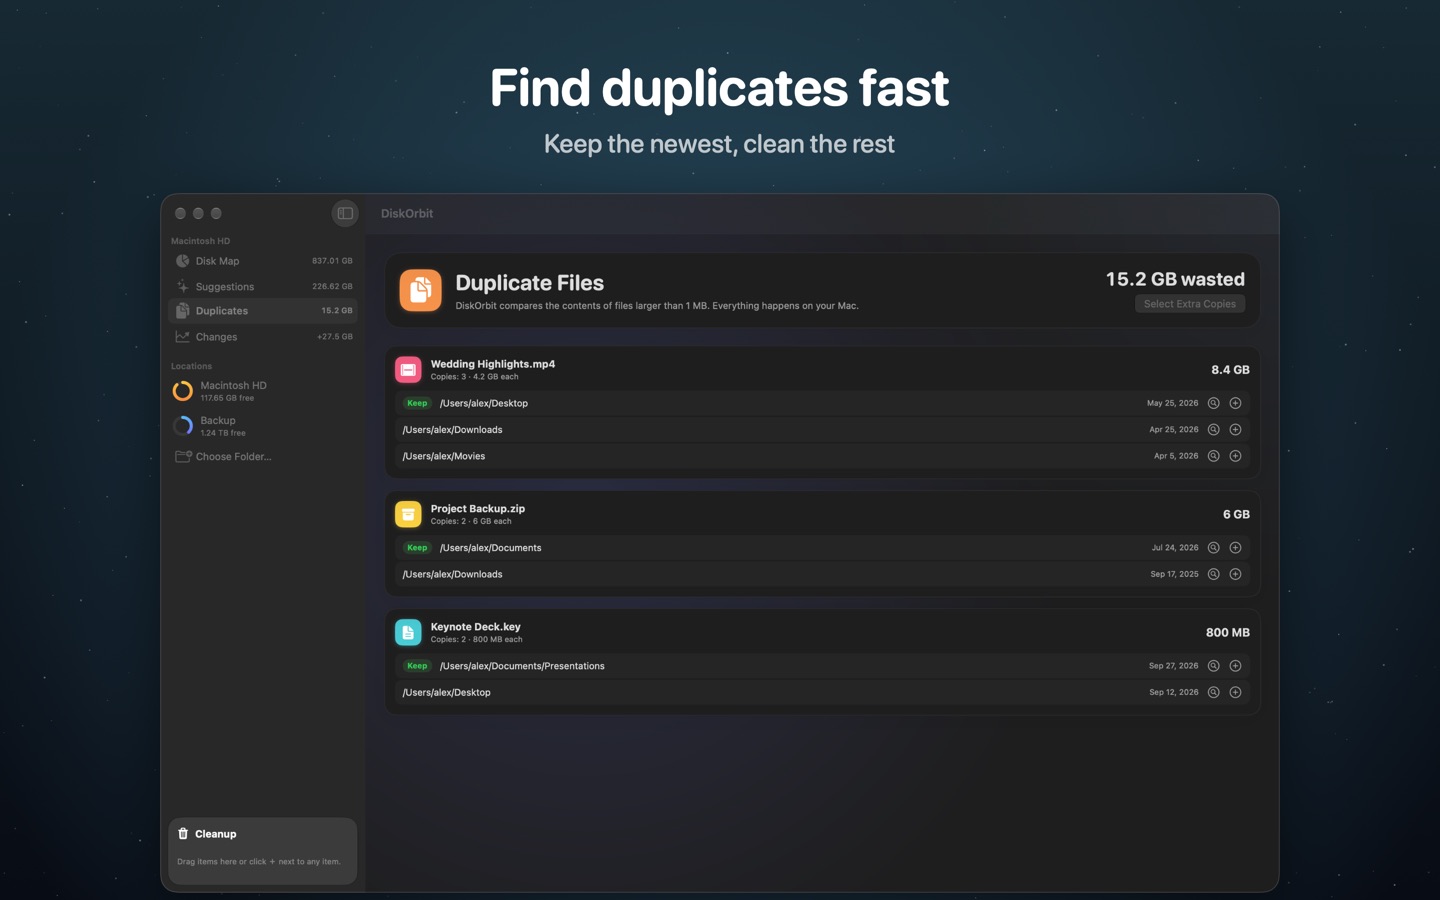
Task: Add Sep 17, 2025 copy to cleanup
Action: tap(1235, 574)
